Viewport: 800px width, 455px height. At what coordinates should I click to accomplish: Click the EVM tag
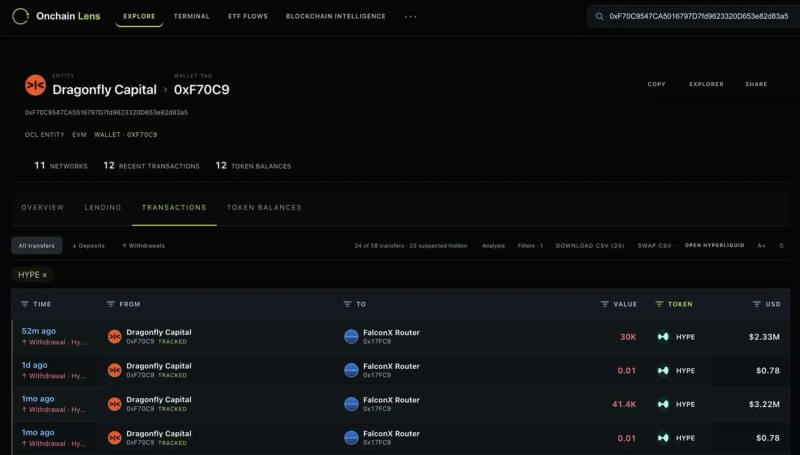(79, 135)
